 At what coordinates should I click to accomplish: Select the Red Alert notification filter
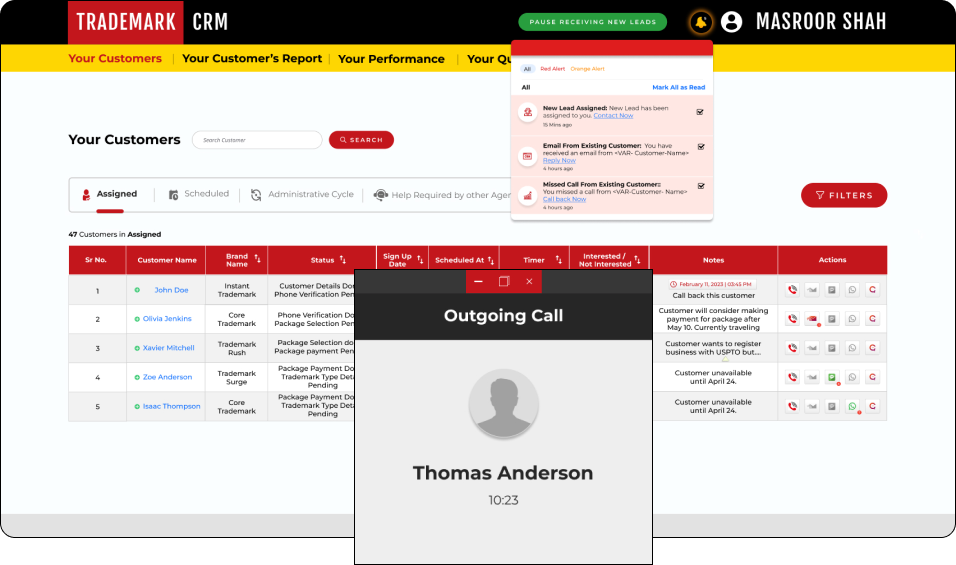[552, 69]
